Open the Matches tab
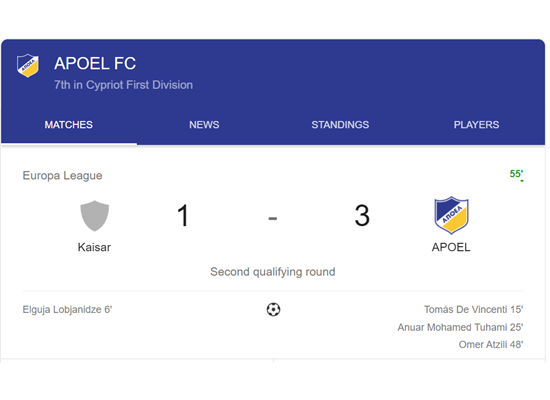Image resolution: width=550 pixels, height=400 pixels. (69, 125)
